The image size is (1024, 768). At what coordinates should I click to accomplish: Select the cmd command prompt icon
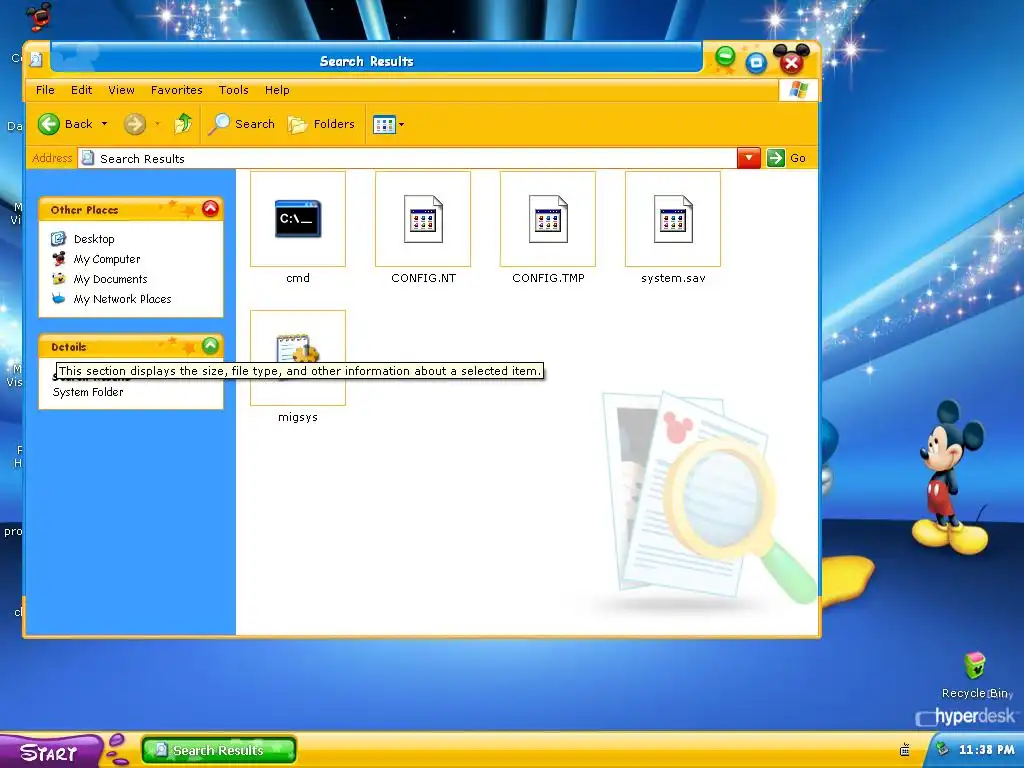(x=298, y=219)
